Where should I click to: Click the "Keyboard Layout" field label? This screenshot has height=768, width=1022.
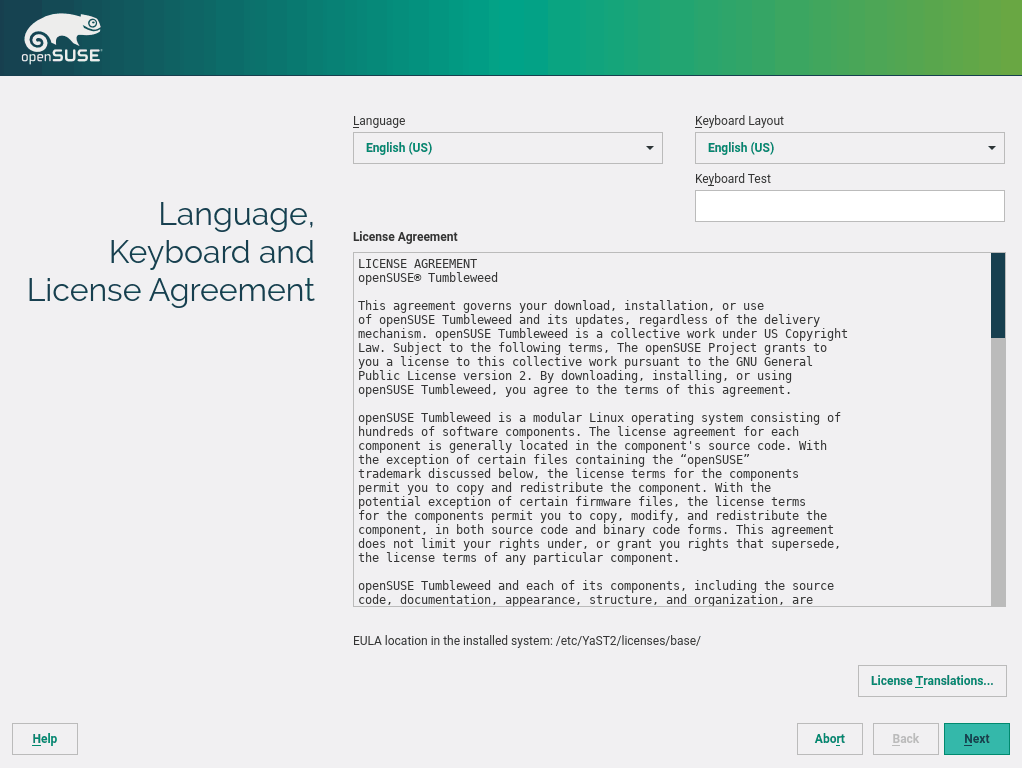pos(739,121)
